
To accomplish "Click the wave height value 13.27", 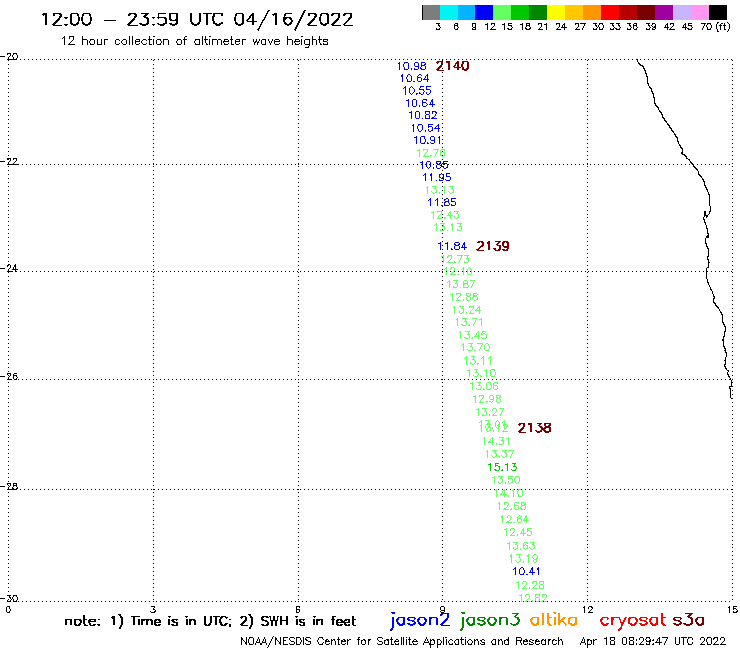I will [x=490, y=412].
